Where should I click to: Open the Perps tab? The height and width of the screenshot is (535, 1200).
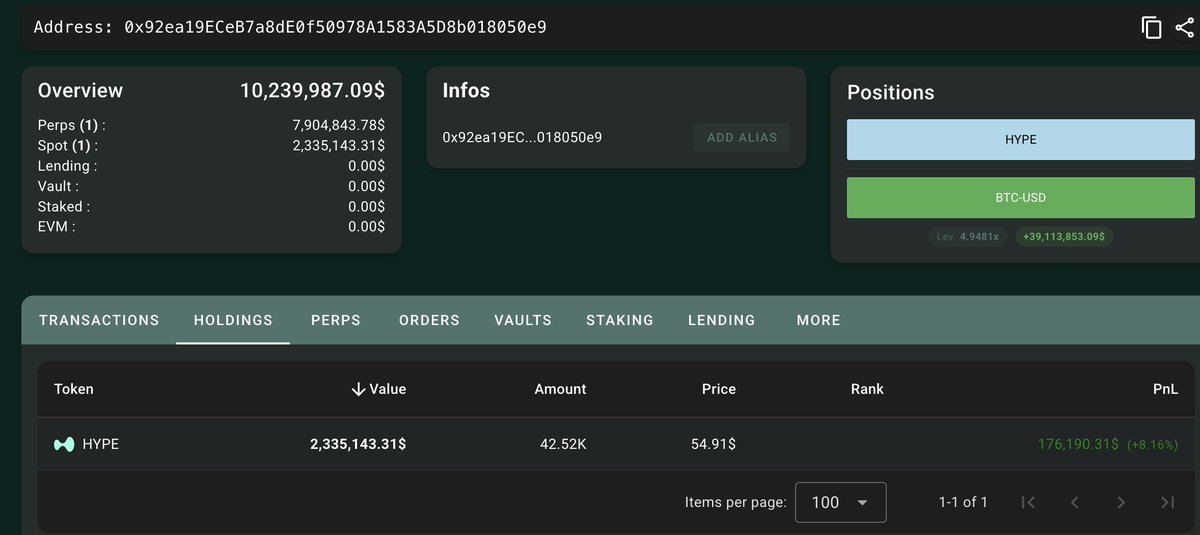336,320
